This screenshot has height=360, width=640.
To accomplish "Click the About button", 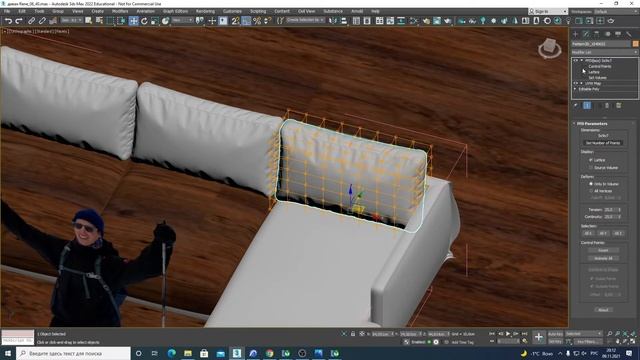I will coord(603,310).
